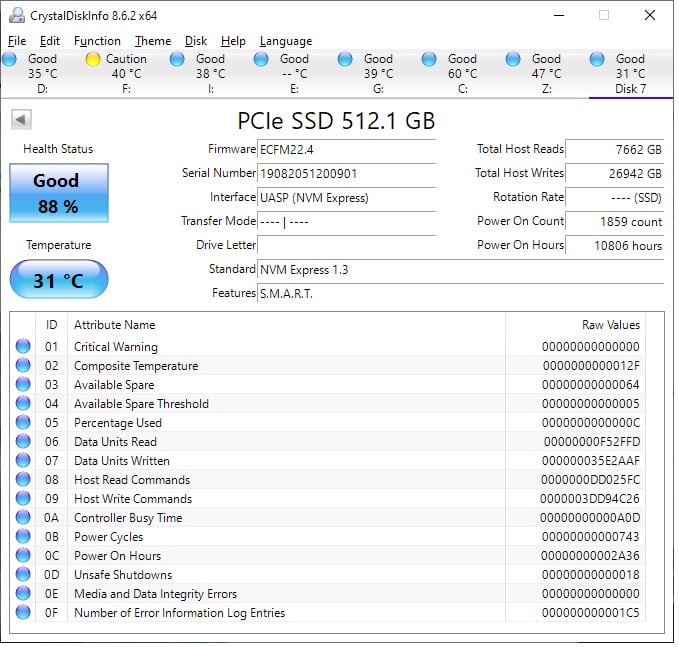
Task: Click the Power Cycles row status orb
Action: tap(23, 537)
